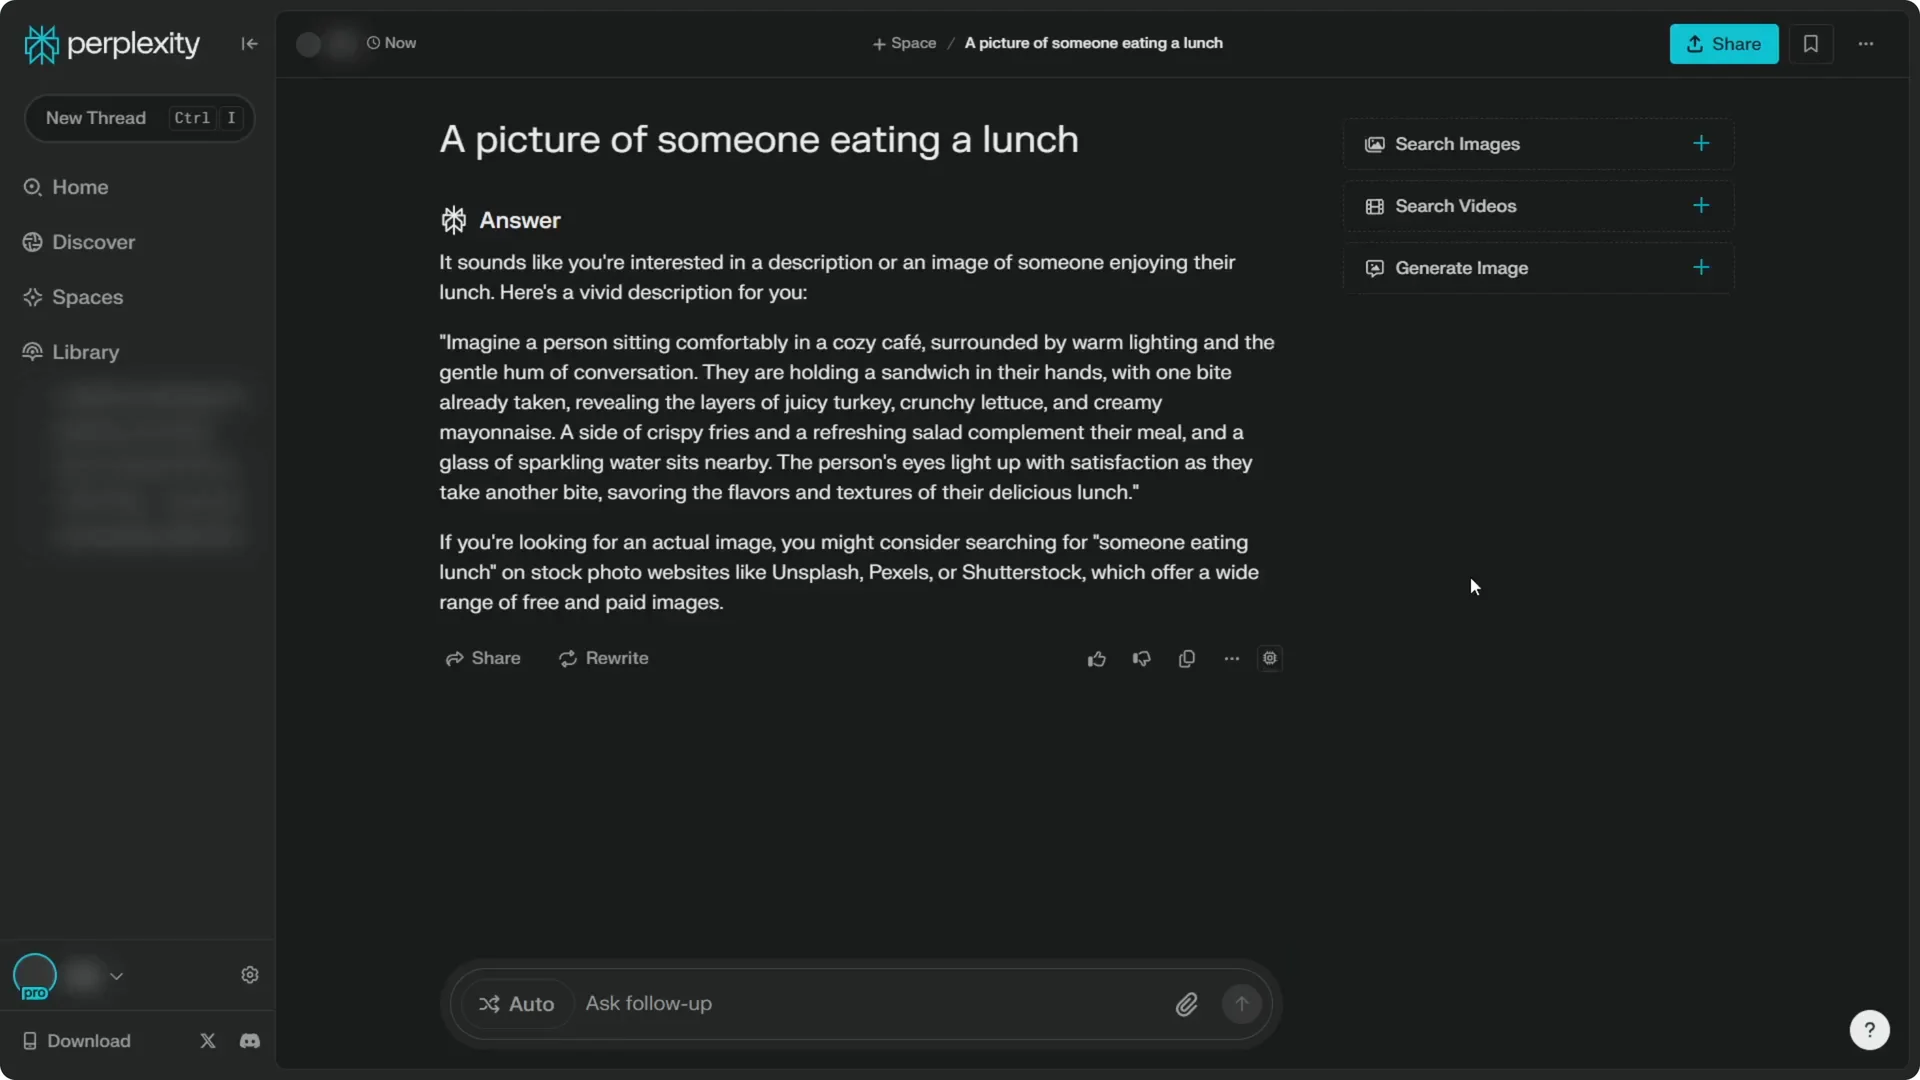Go to Discover in sidebar
This screenshot has height=1080, width=1920.
coord(93,242)
